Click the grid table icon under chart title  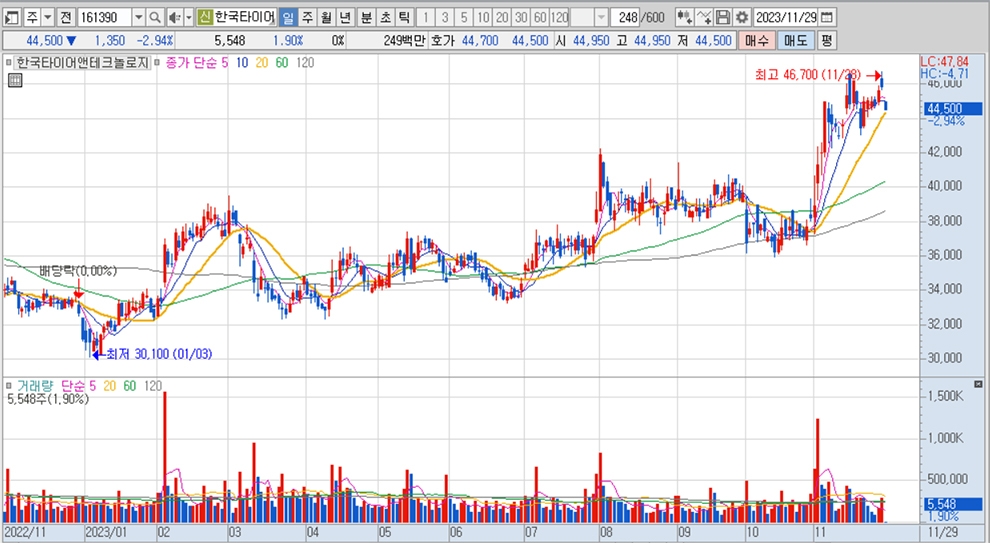coord(15,80)
